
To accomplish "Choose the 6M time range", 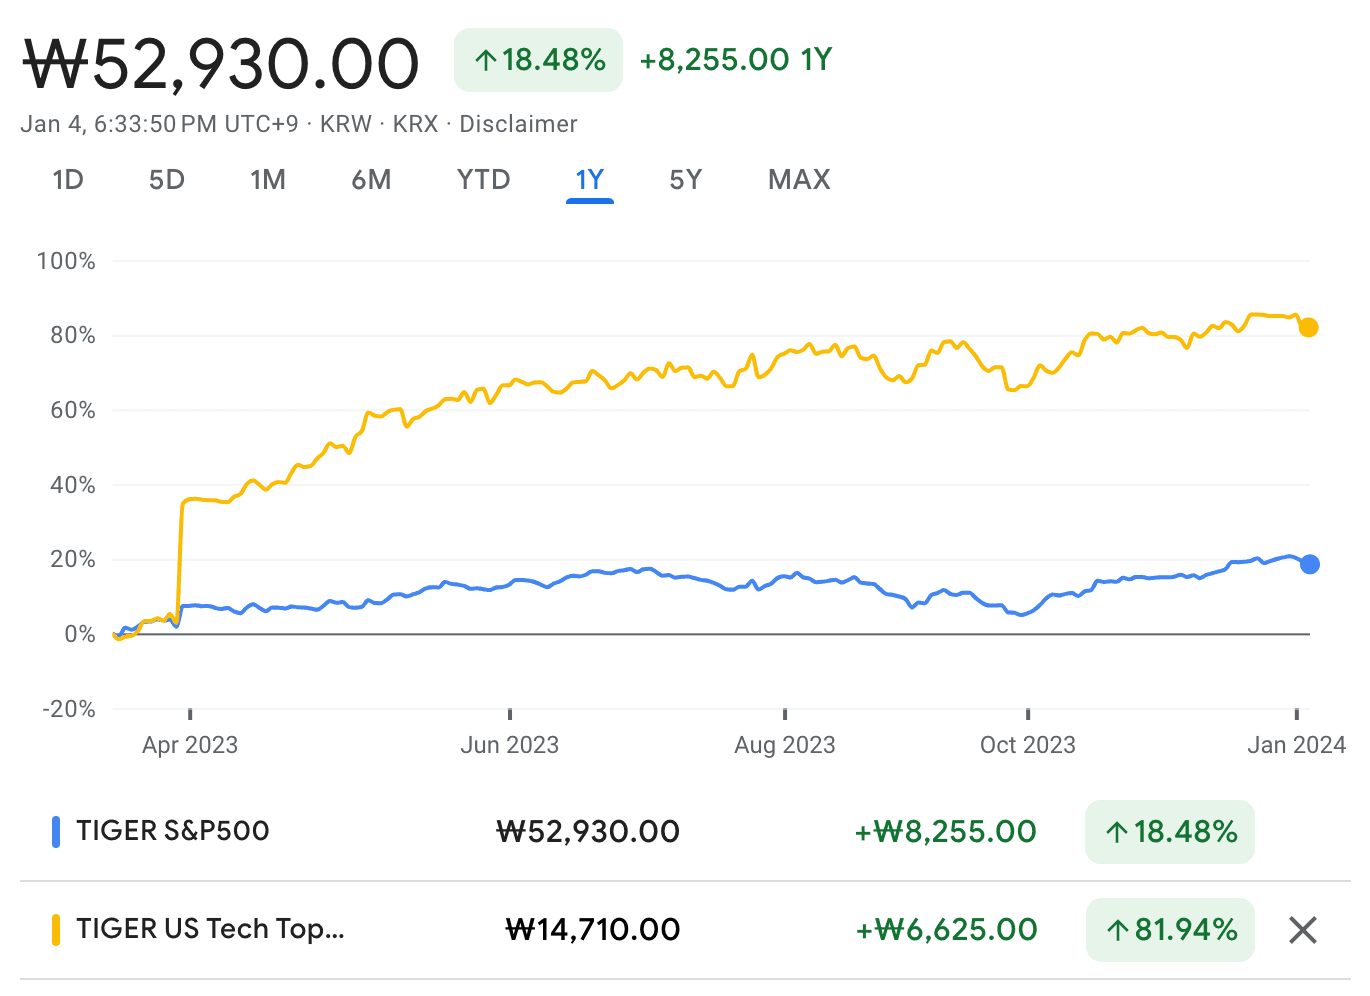I will (x=371, y=180).
